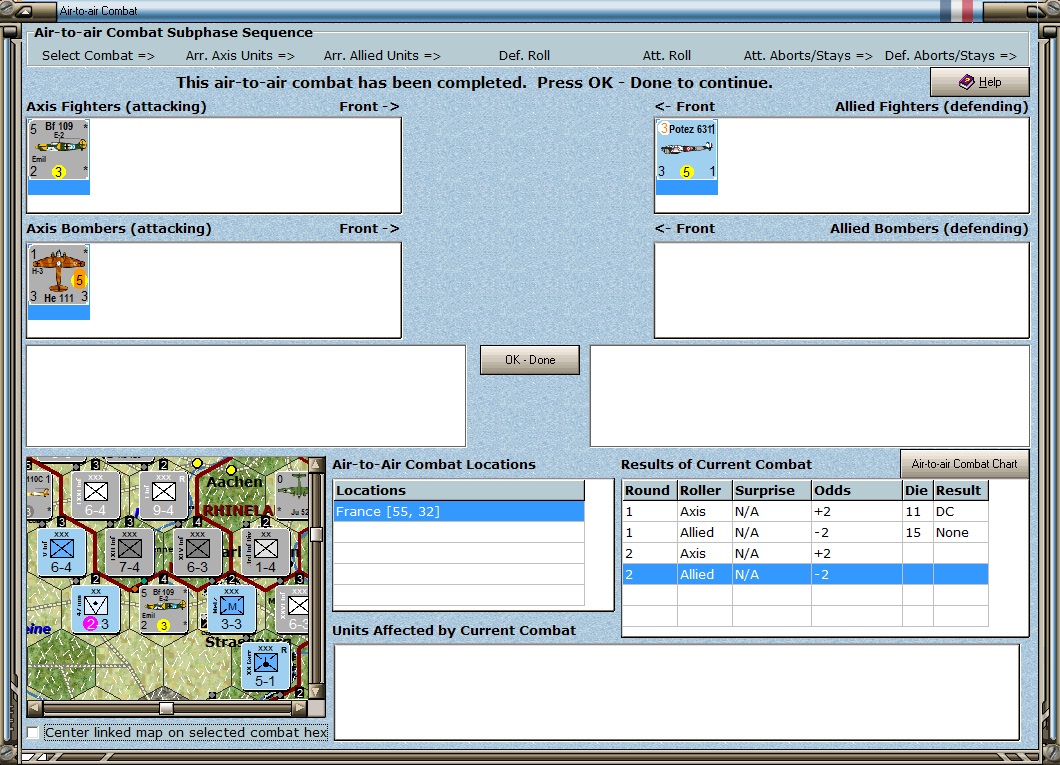This screenshot has width=1060, height=765.
Task: Select the highlighted round 2 Allied row
Action: [x=805, y=574]
